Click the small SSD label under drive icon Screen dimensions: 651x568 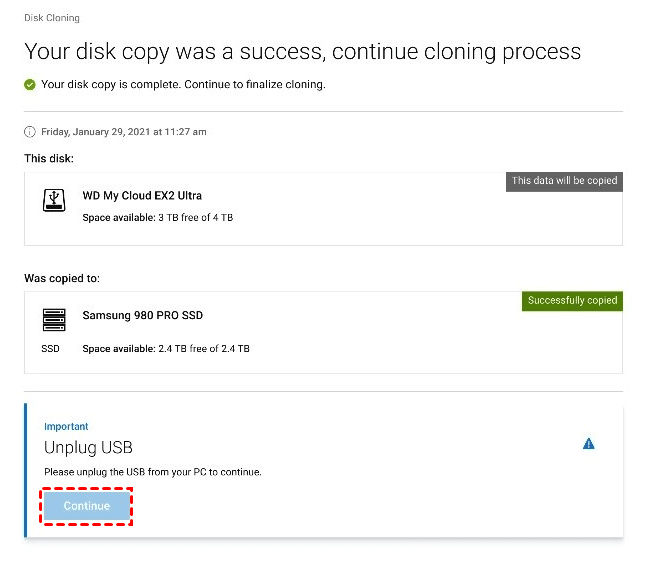point(53,349)
